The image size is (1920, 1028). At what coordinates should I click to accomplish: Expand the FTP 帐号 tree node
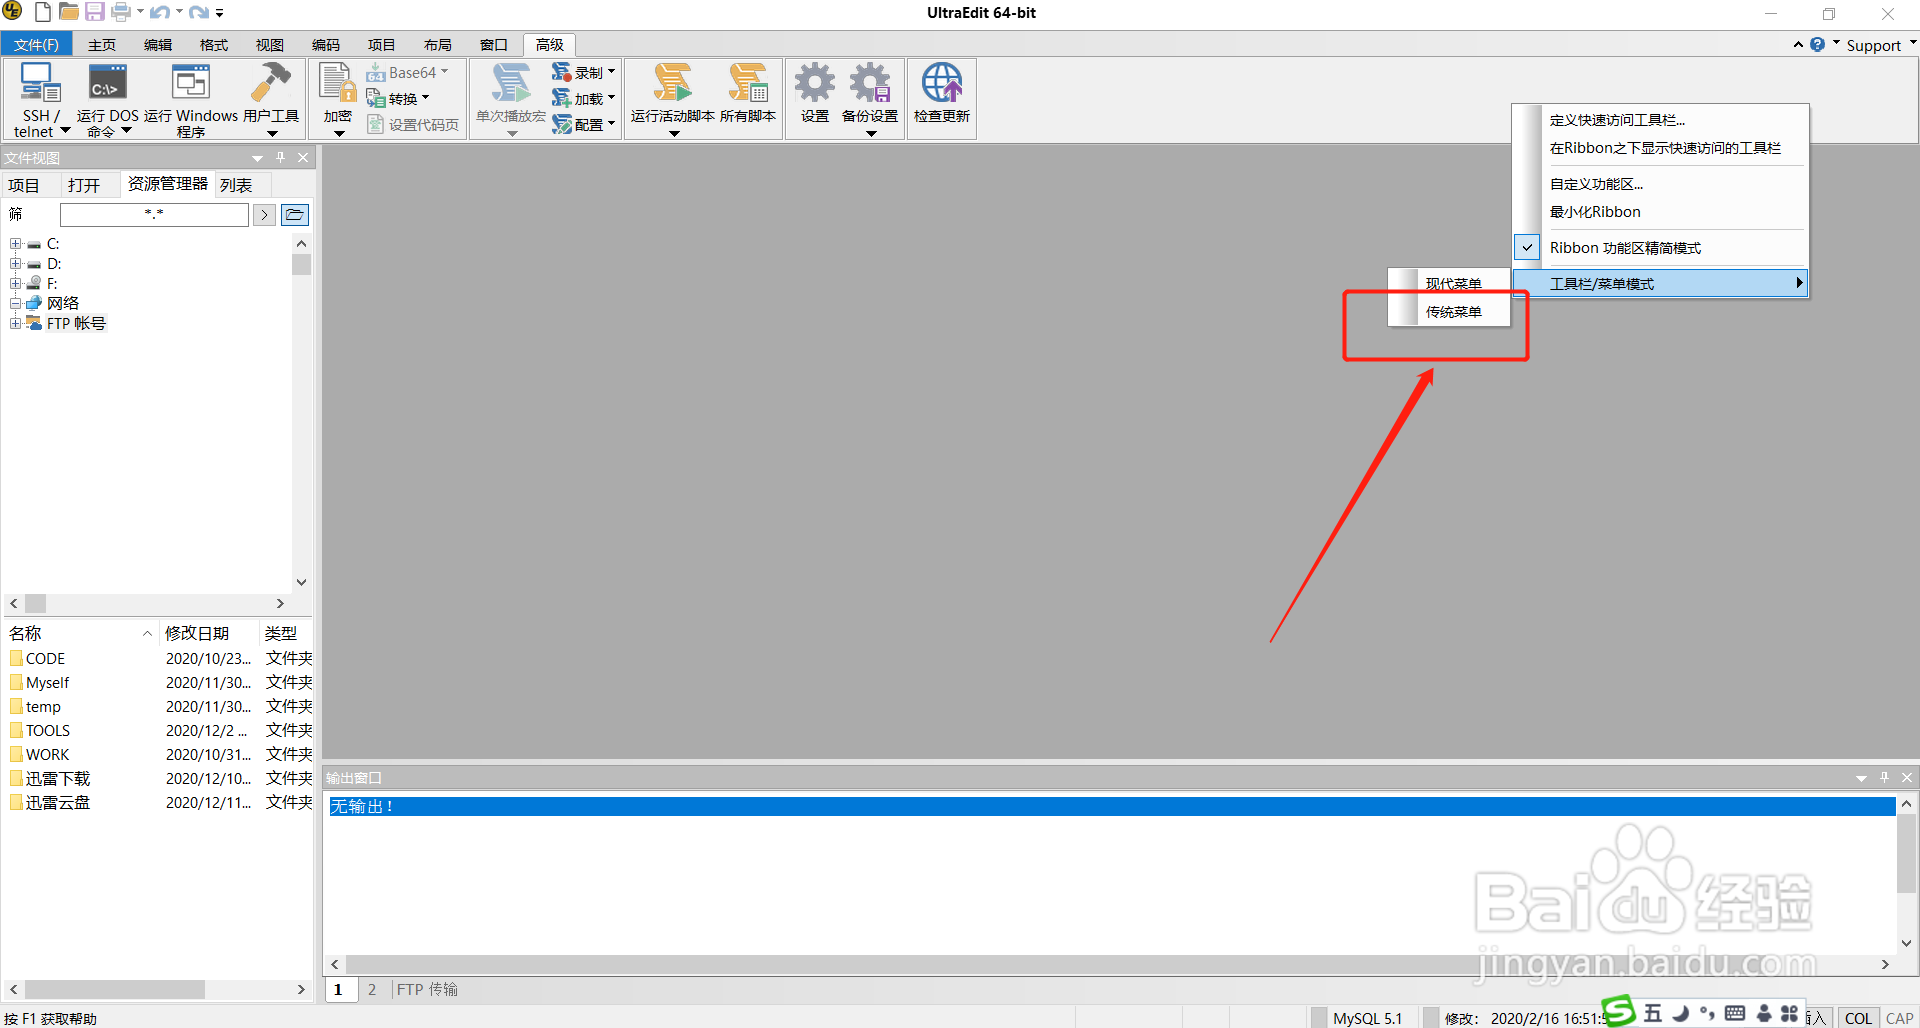(15, 323)
